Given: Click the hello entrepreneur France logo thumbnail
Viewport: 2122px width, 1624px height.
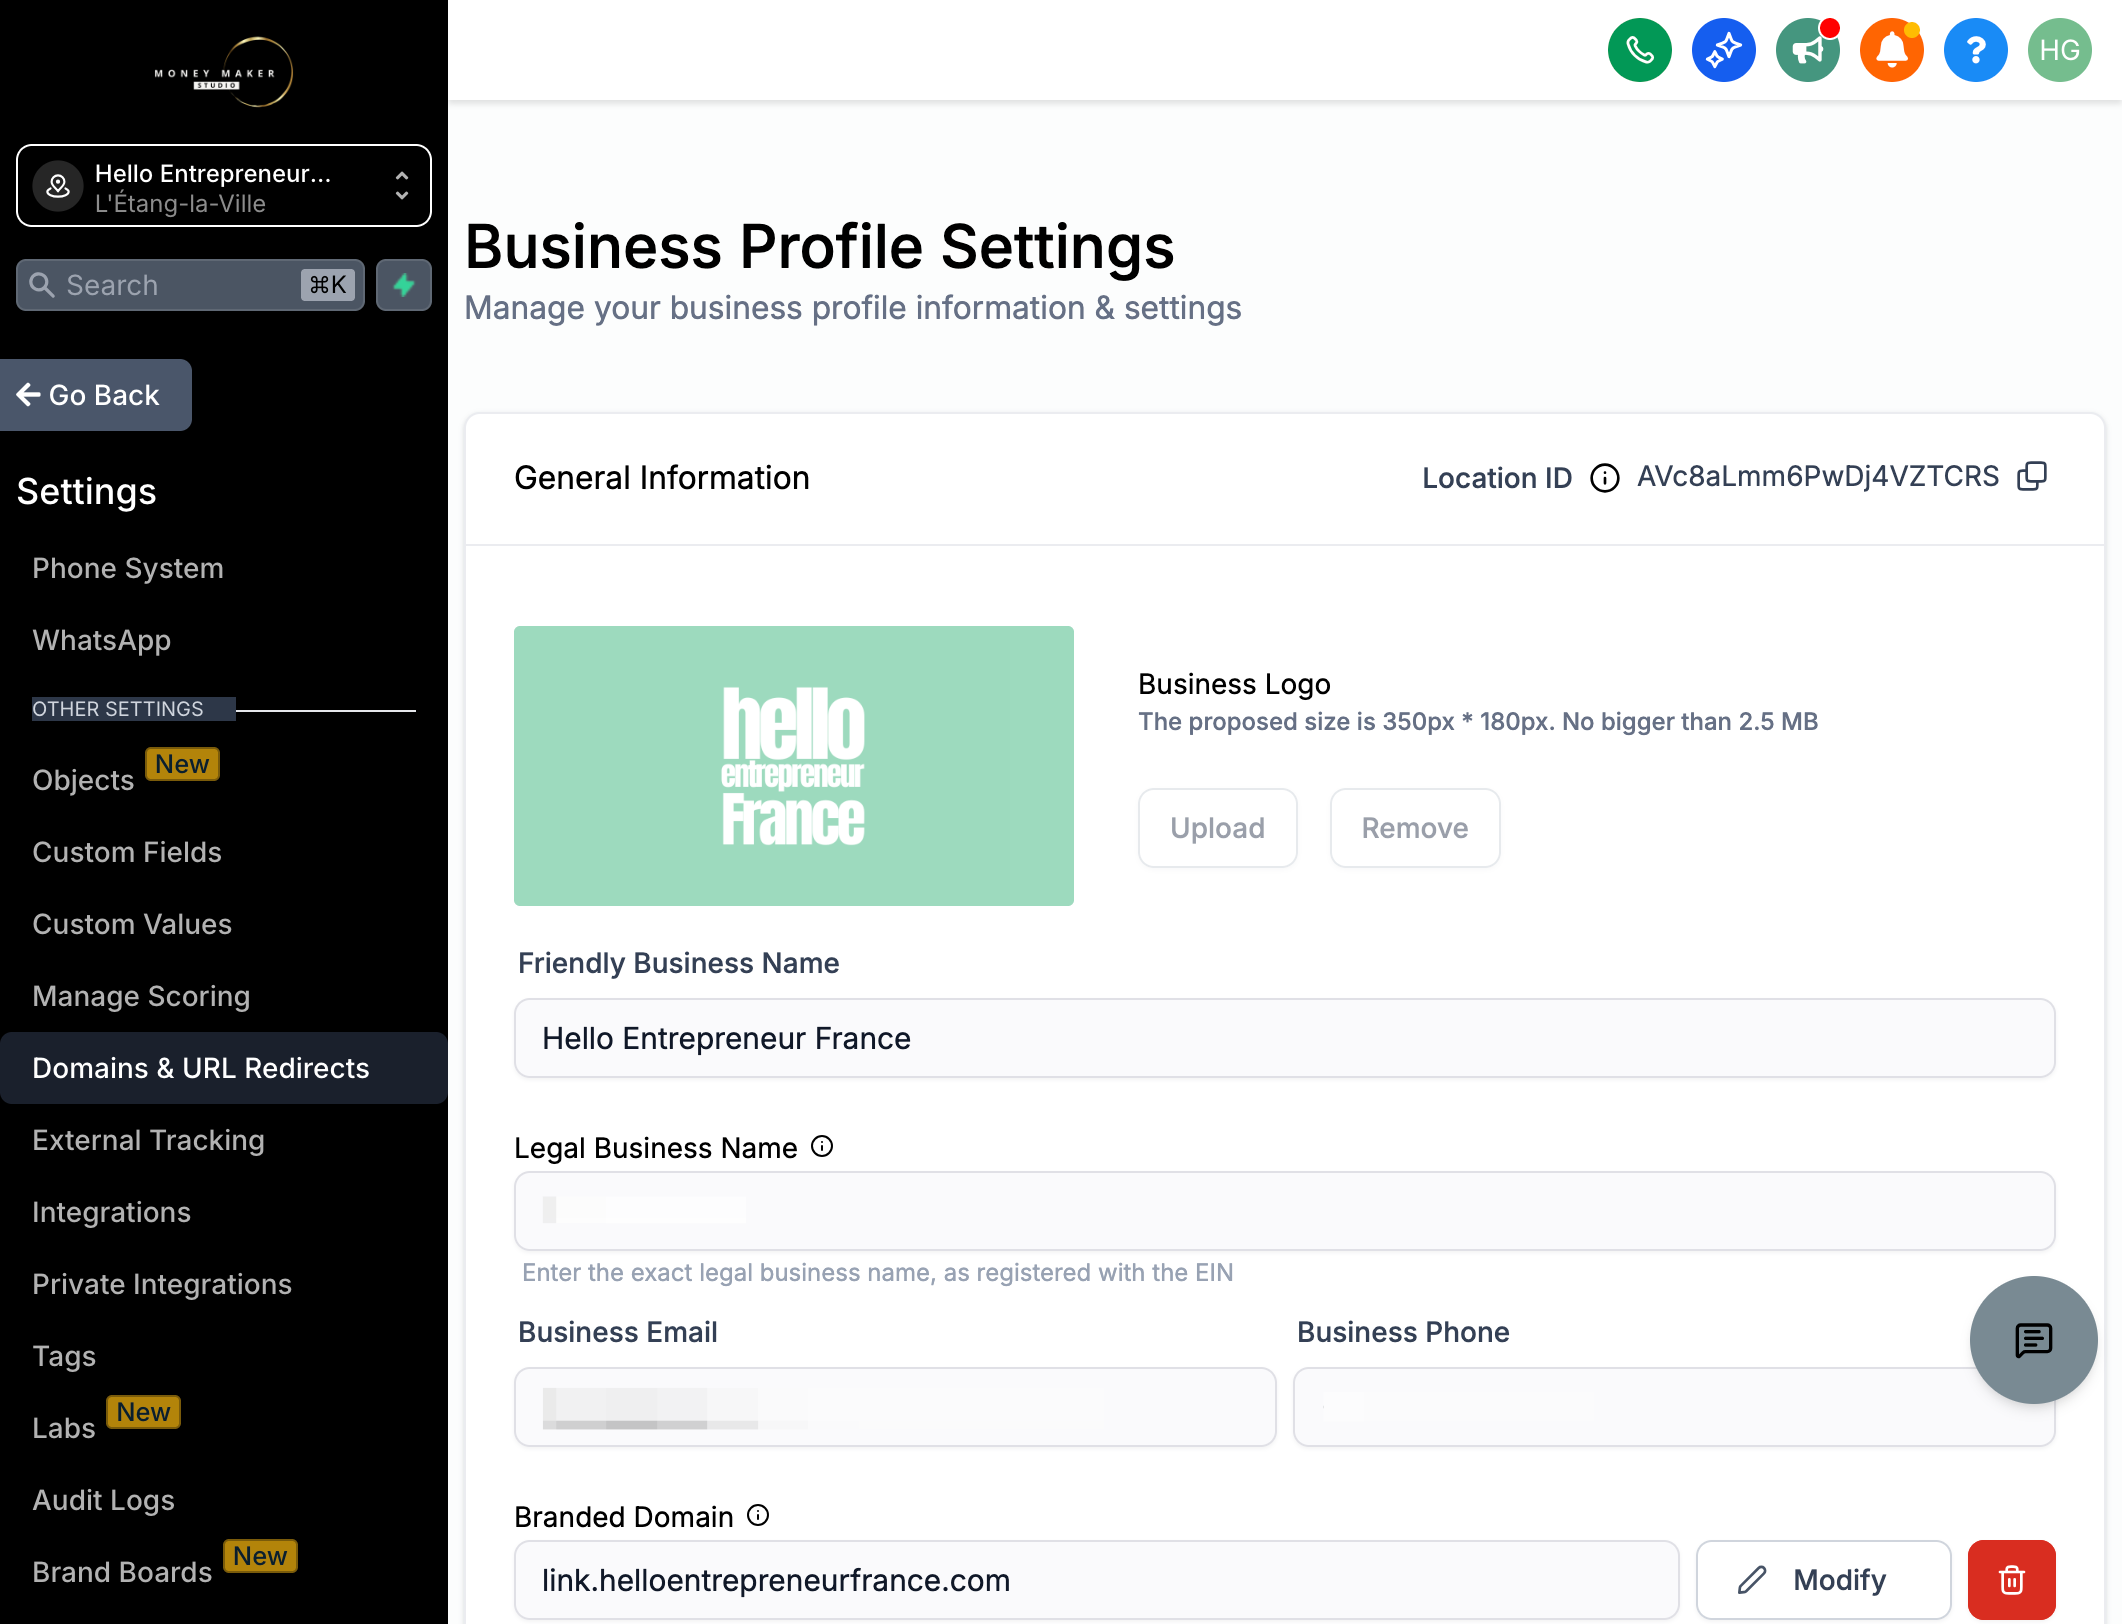Looking at the screenshot, I should (794, 766).
